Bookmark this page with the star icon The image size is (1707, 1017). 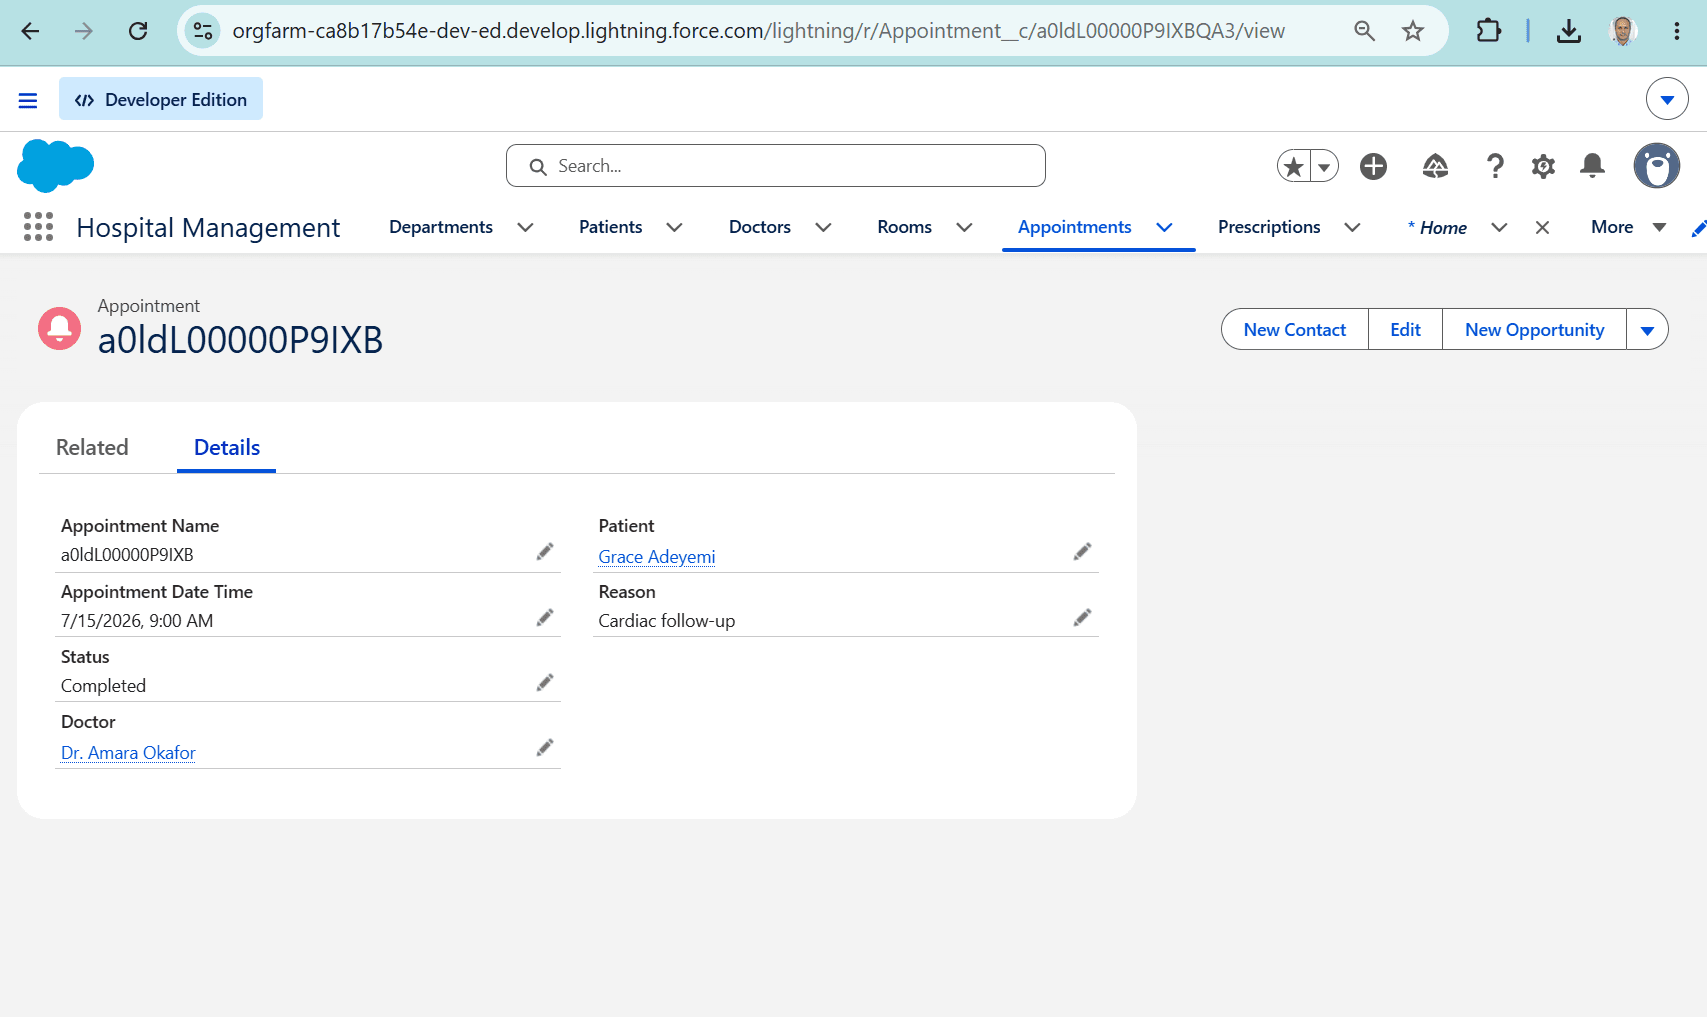(1412, 31)
